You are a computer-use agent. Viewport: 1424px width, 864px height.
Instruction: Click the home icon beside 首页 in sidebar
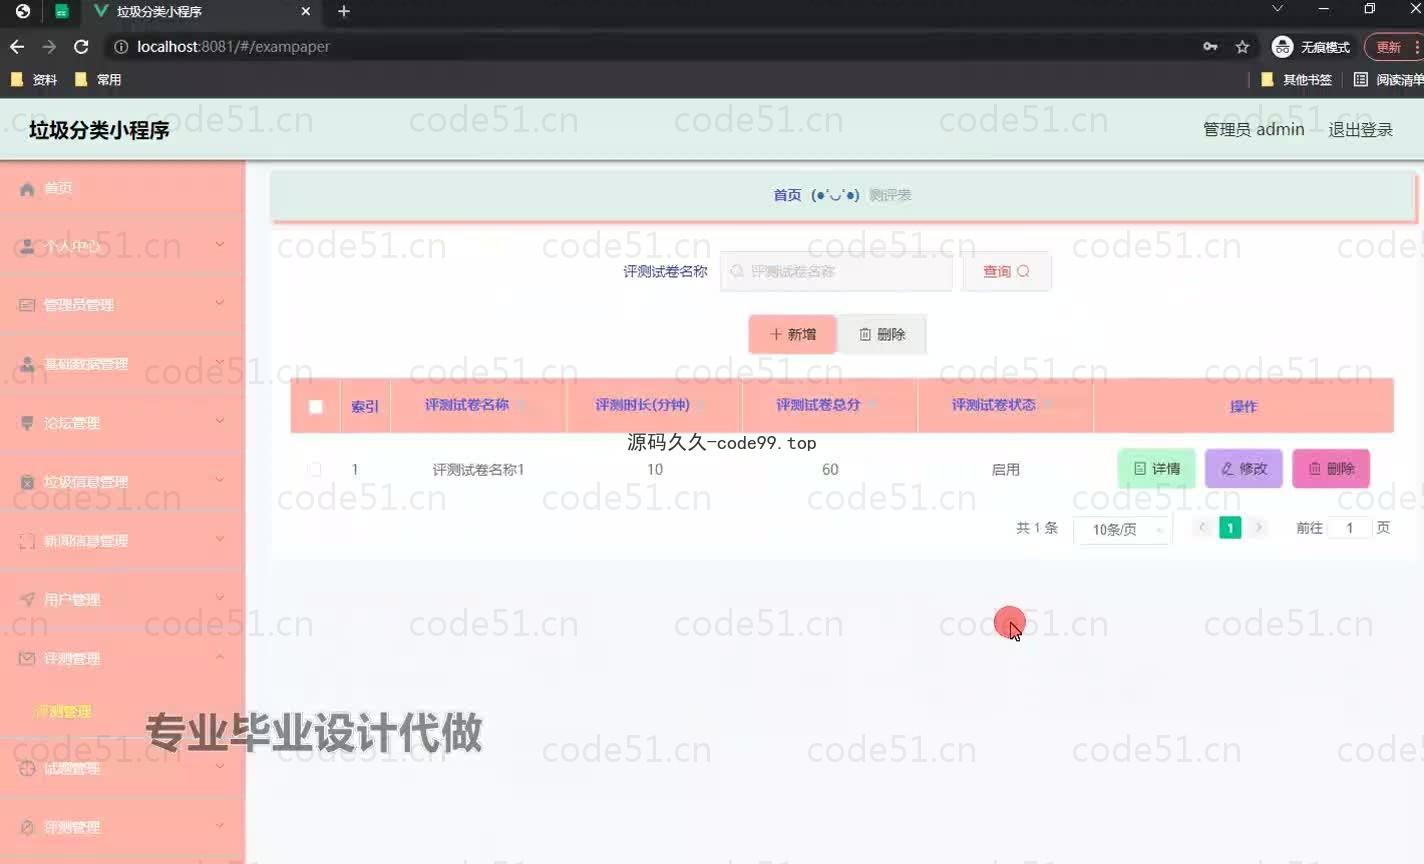27,189
